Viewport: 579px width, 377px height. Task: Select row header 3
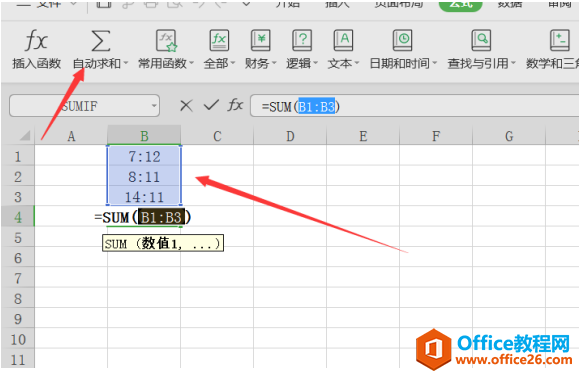[x=18, y=197]
